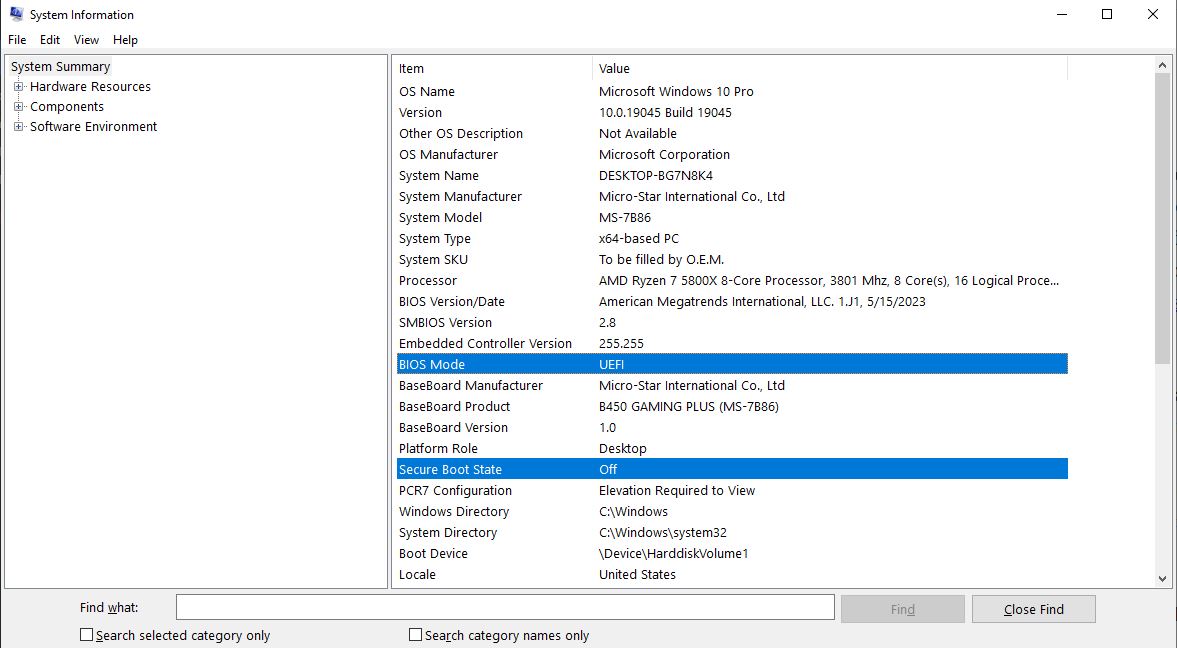Expand the Components node

tap(19, 107)
